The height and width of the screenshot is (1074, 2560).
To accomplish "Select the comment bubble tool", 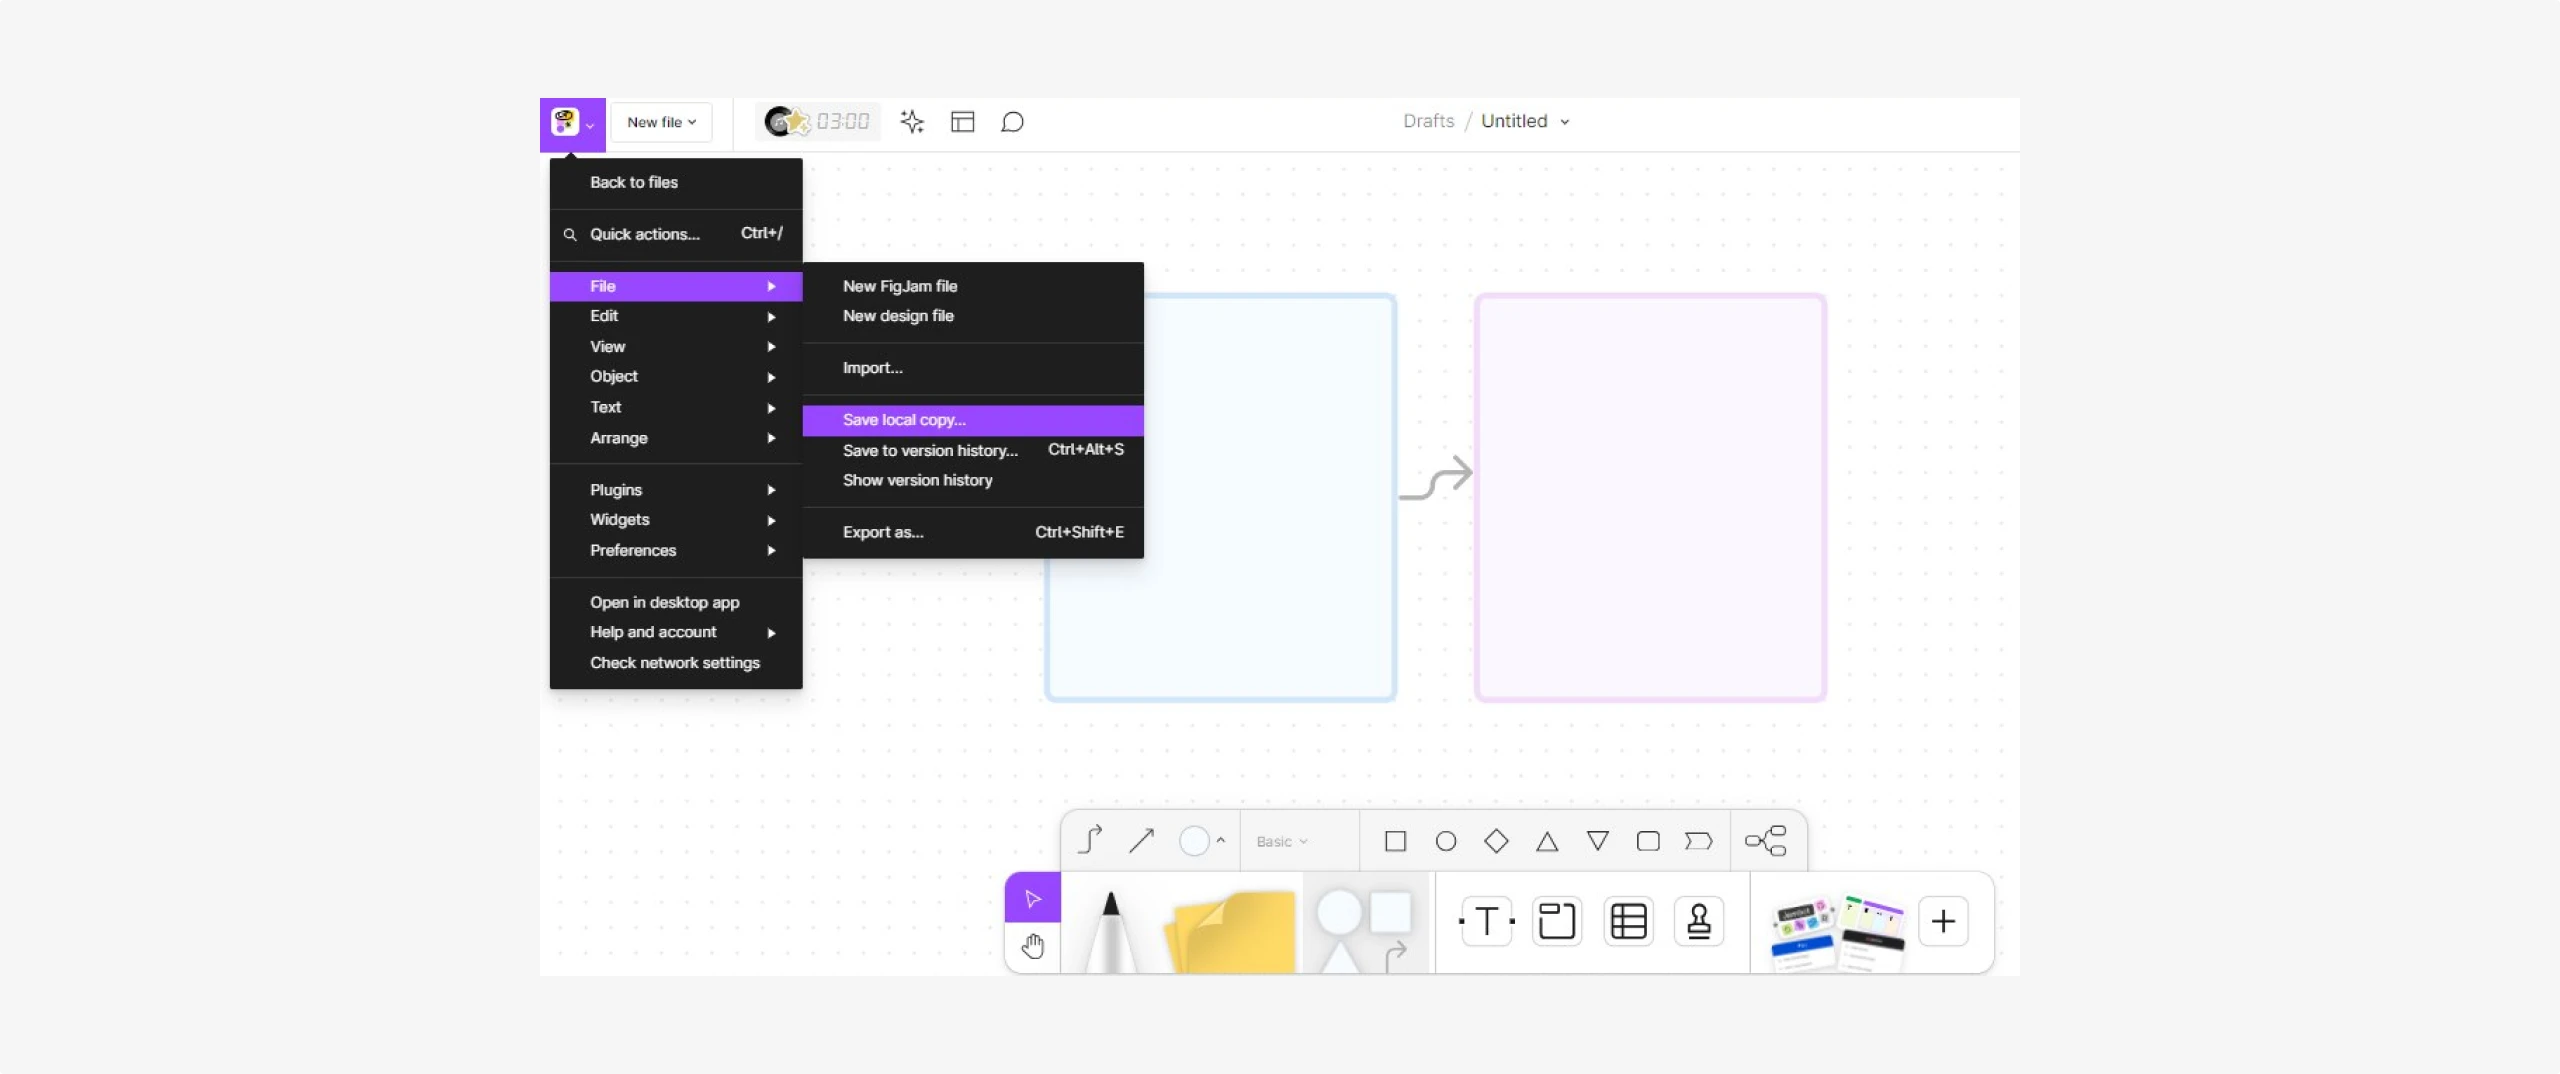I will point(1012,122).
